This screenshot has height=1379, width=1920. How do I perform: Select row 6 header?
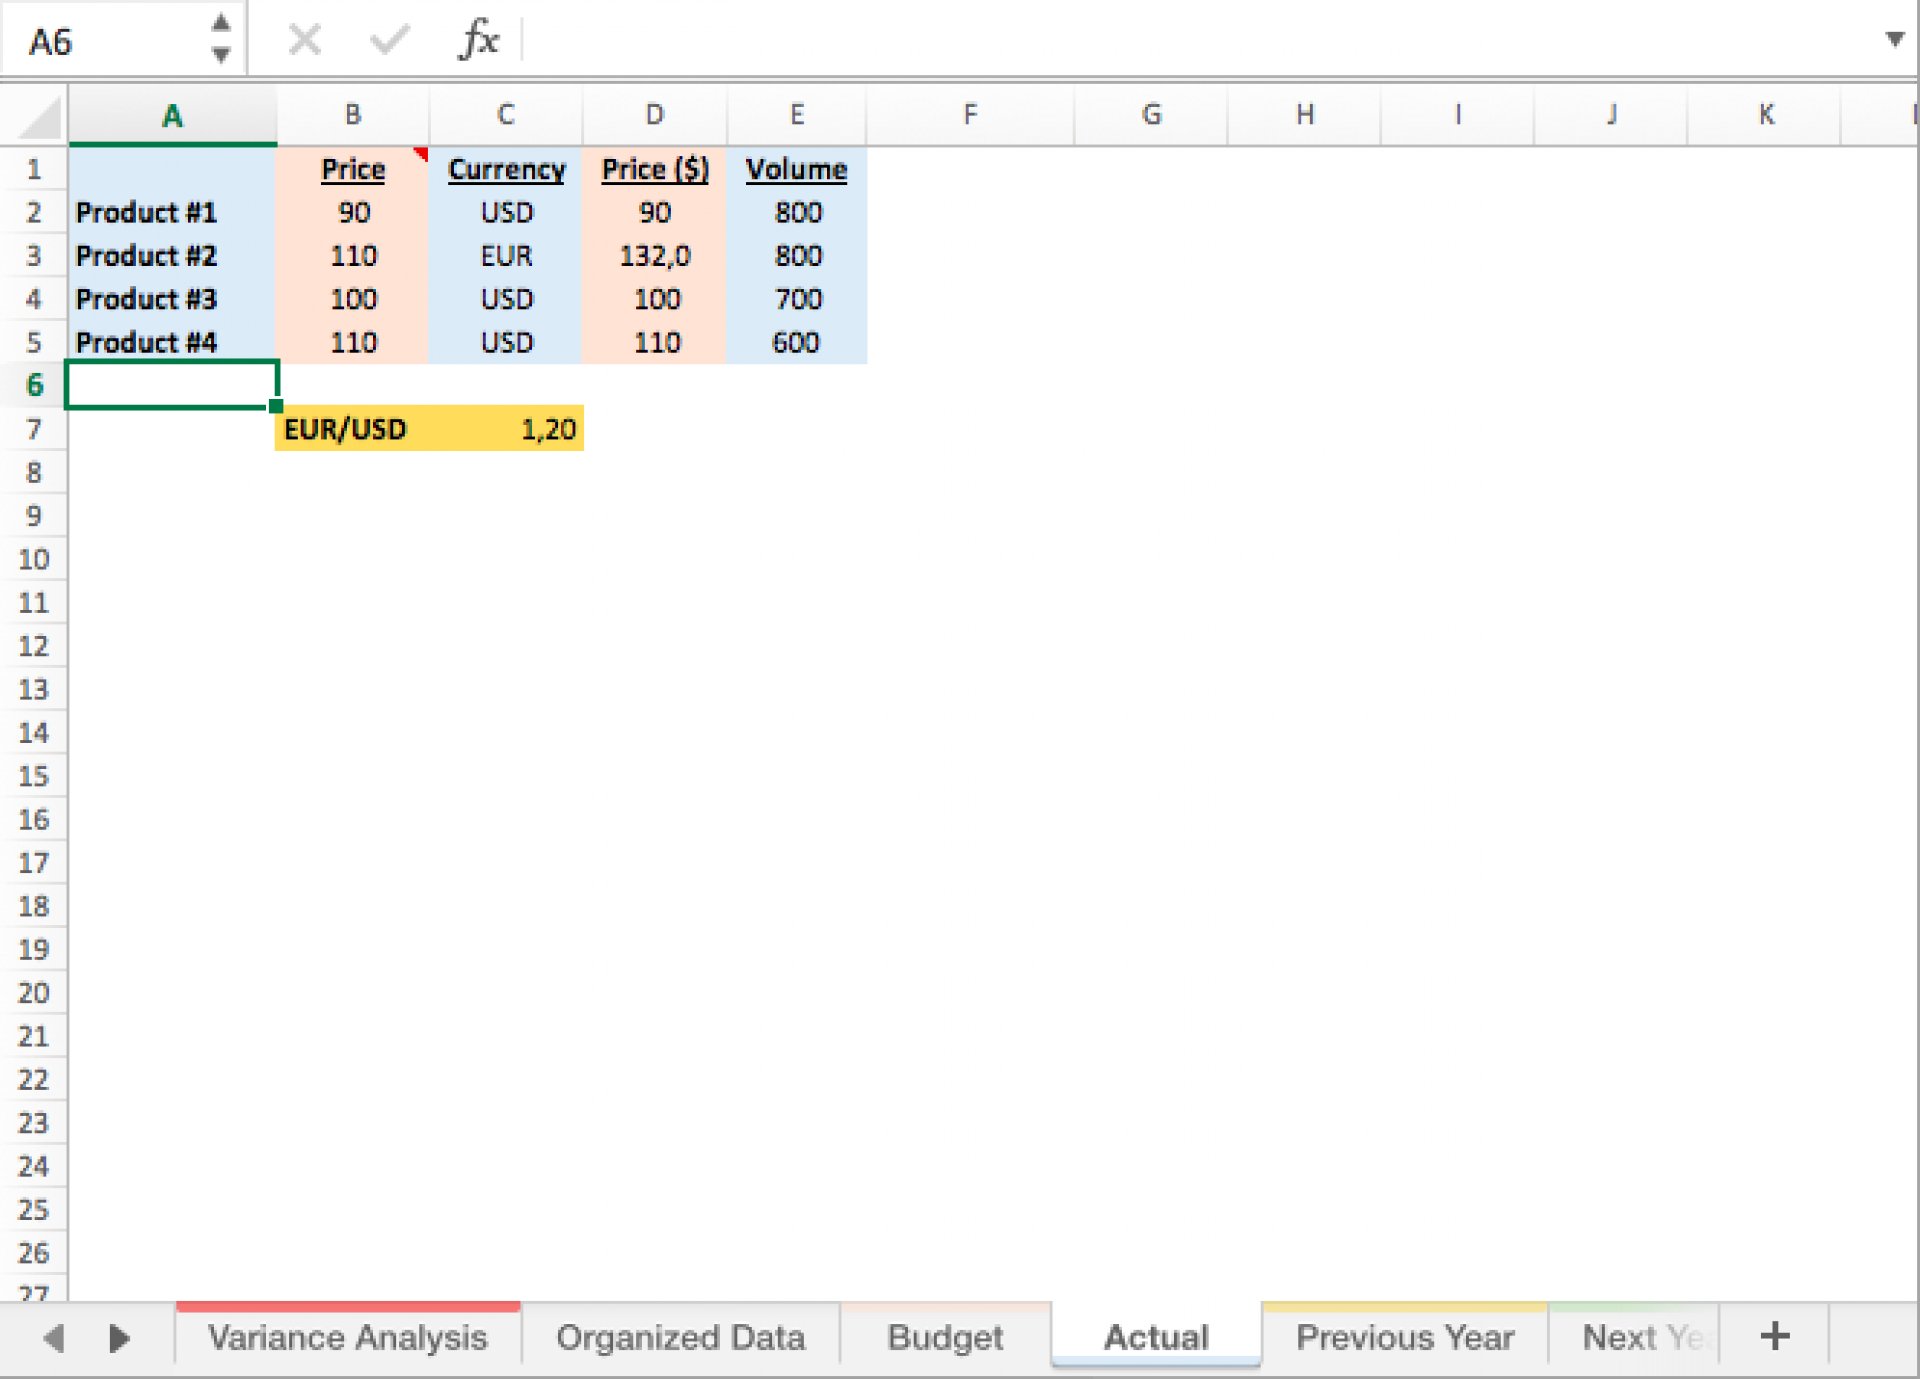coord(34,385)
